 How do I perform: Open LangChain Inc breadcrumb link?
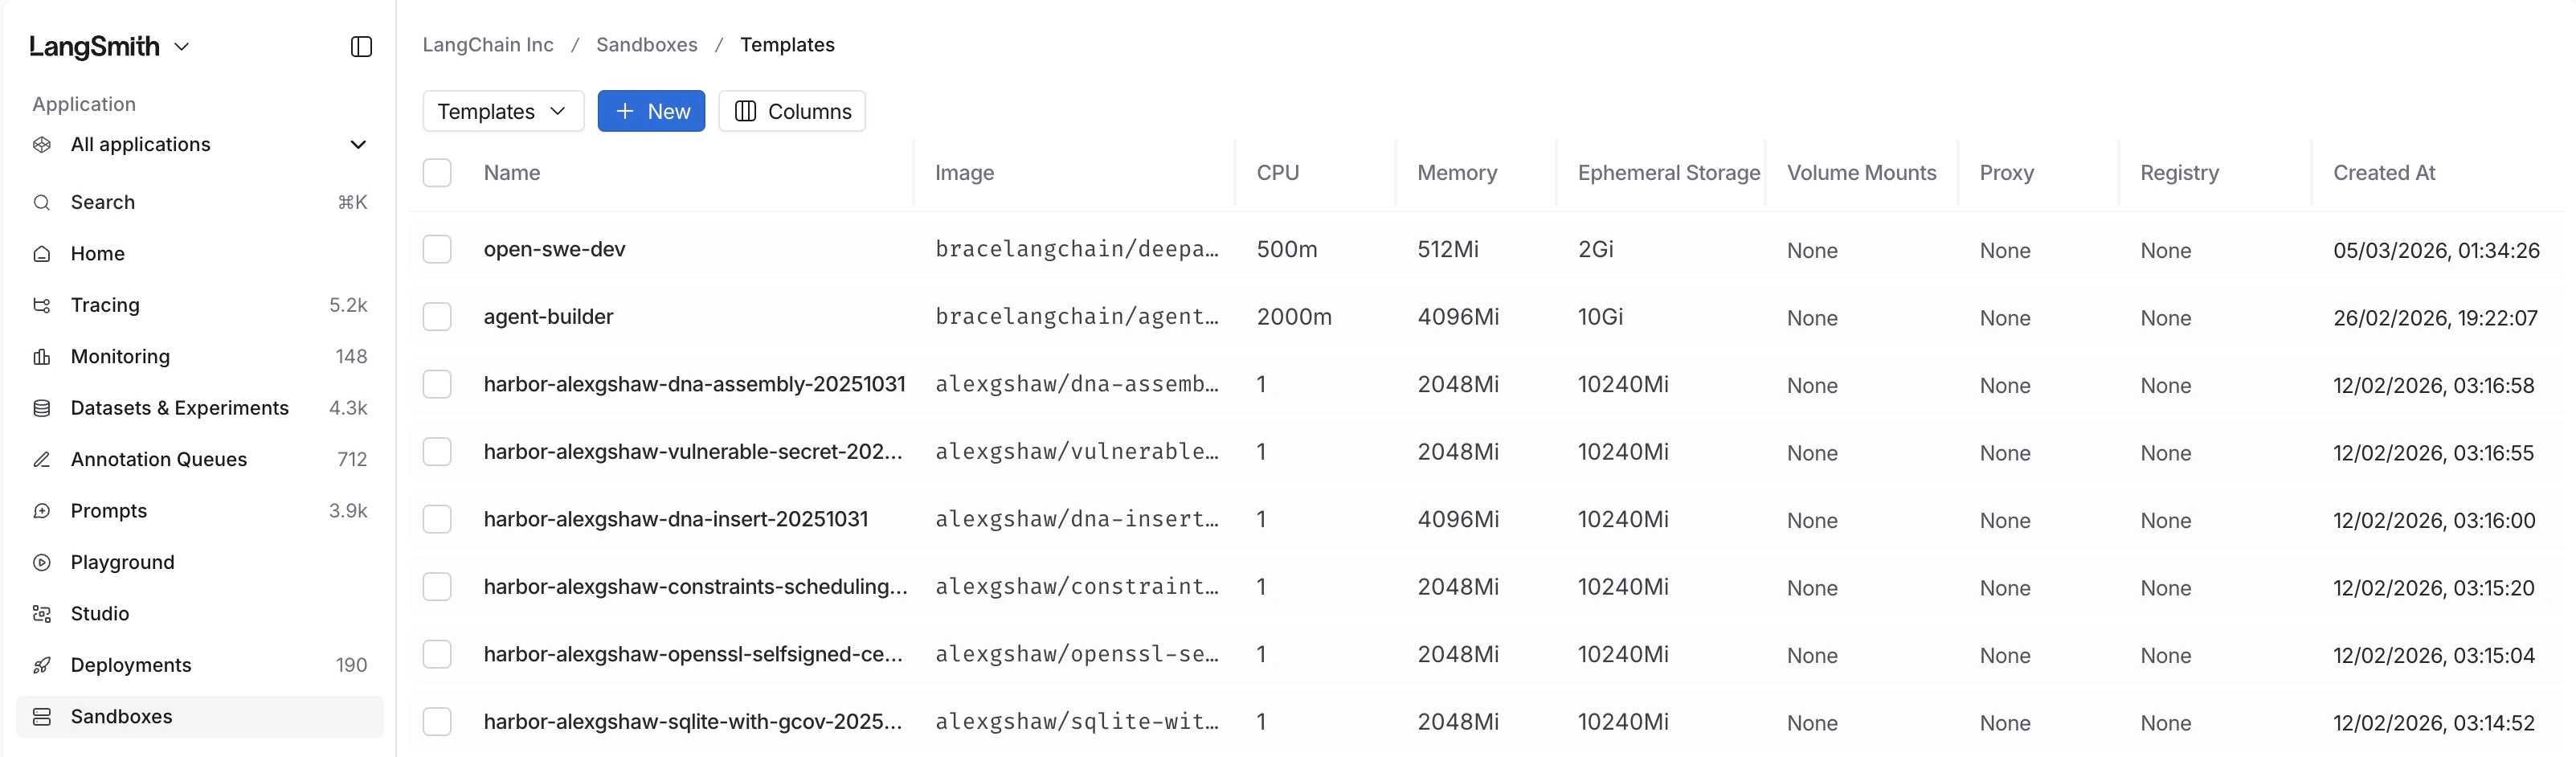point(487,44)
